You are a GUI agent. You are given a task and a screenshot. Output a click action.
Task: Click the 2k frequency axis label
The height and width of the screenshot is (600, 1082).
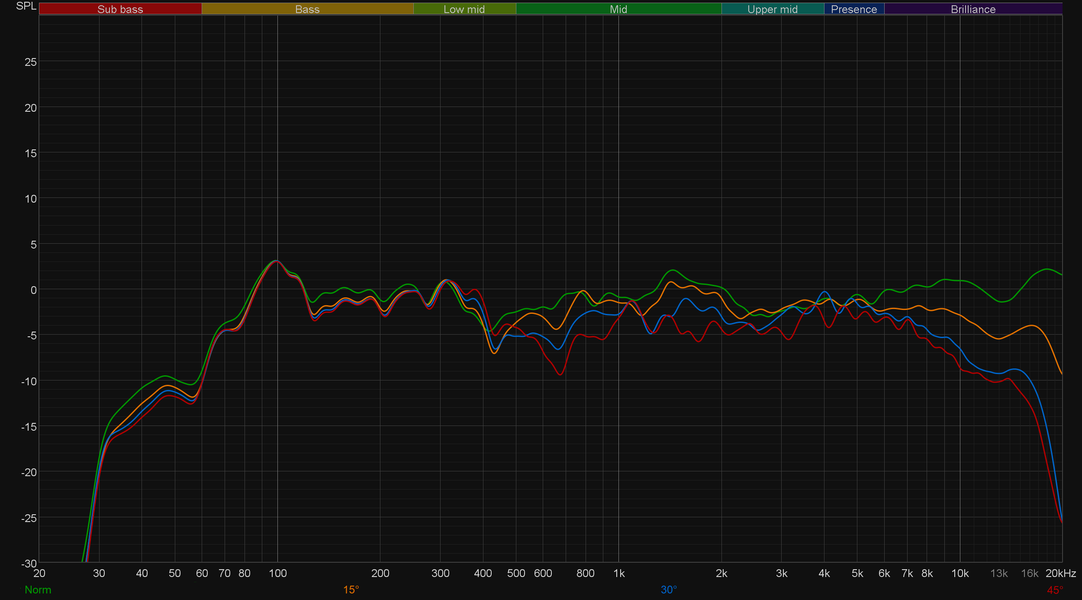tap(721, 573)
